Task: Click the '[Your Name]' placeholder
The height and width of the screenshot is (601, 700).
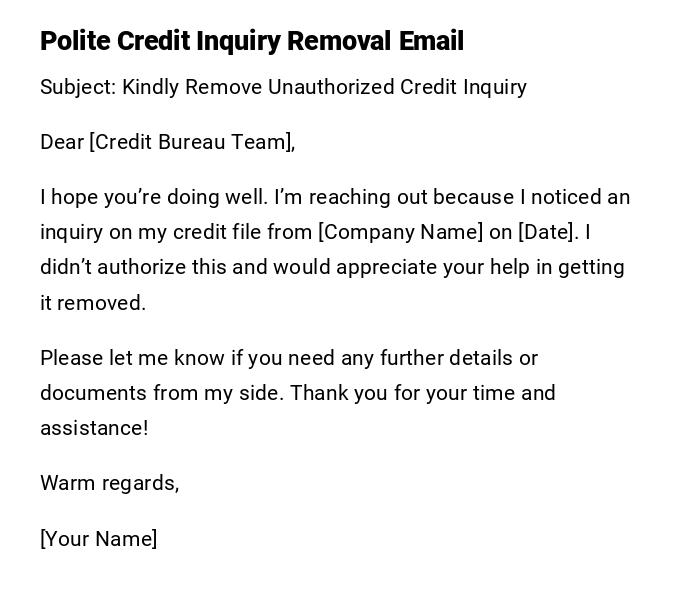Action: click(x=99, y=539)
